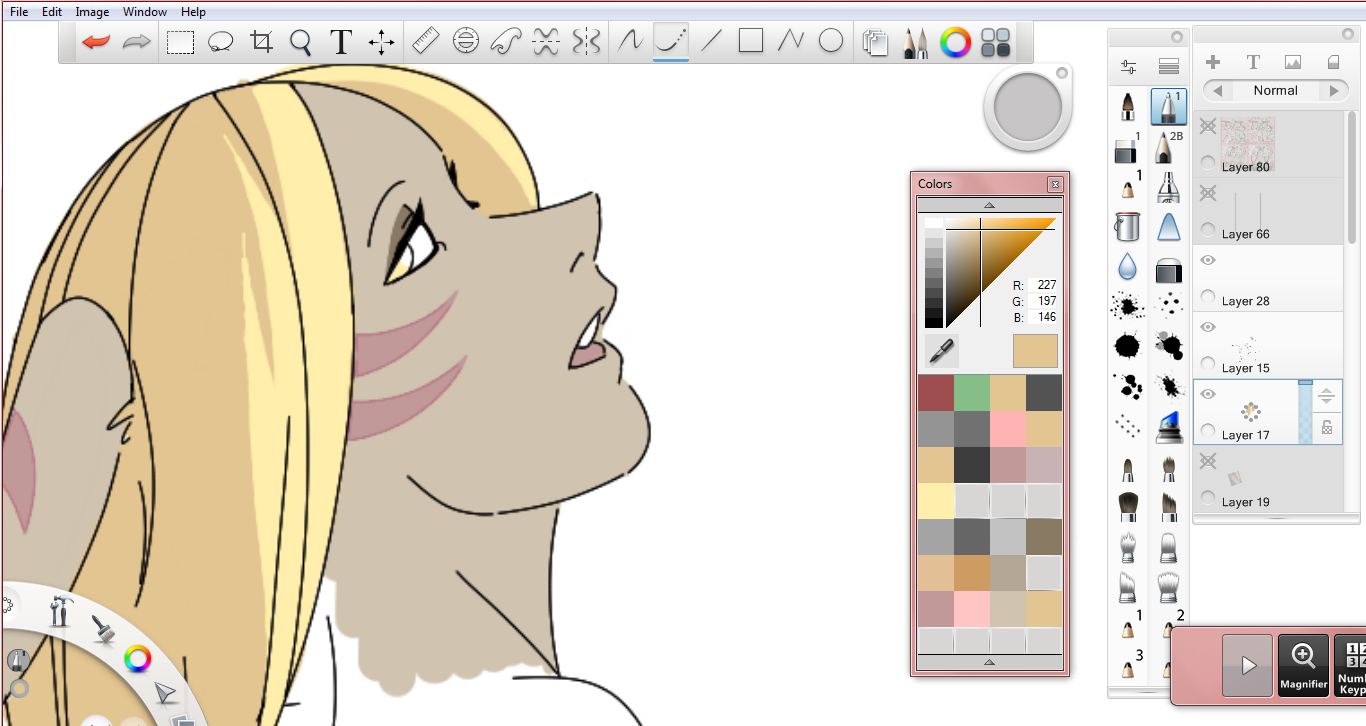Image resolution: width=1366 pixels, height=726 pixels.
Task: Open the brush library icon
Action: (x=1168, y=67)
